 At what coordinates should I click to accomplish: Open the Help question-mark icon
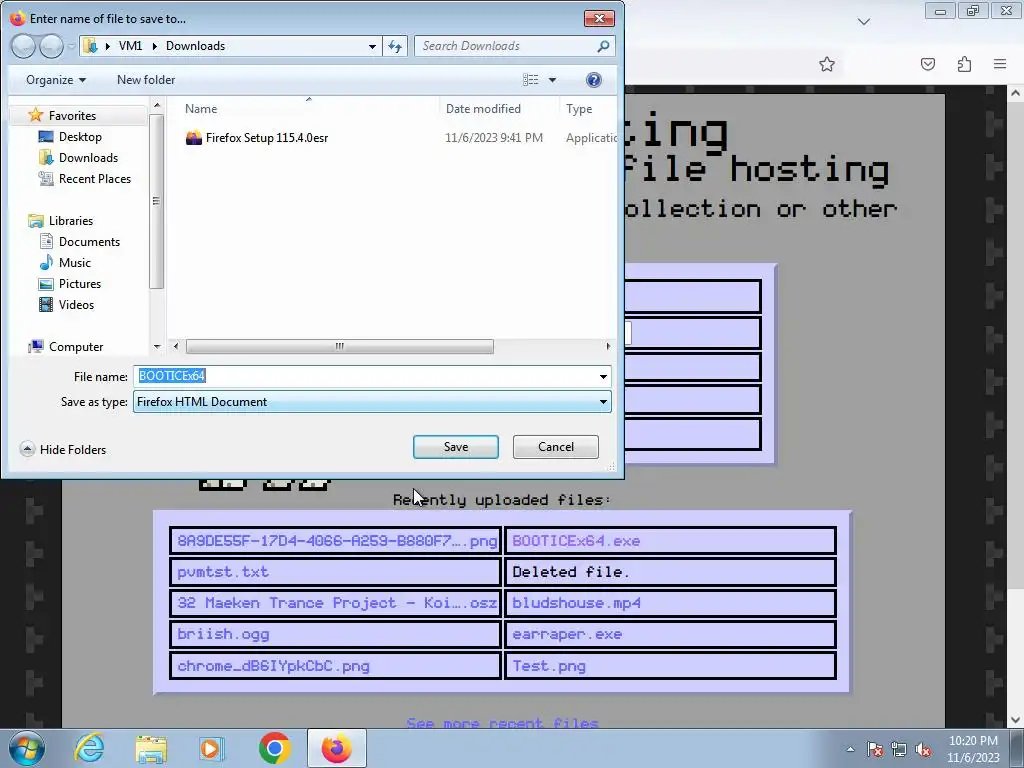593,80
